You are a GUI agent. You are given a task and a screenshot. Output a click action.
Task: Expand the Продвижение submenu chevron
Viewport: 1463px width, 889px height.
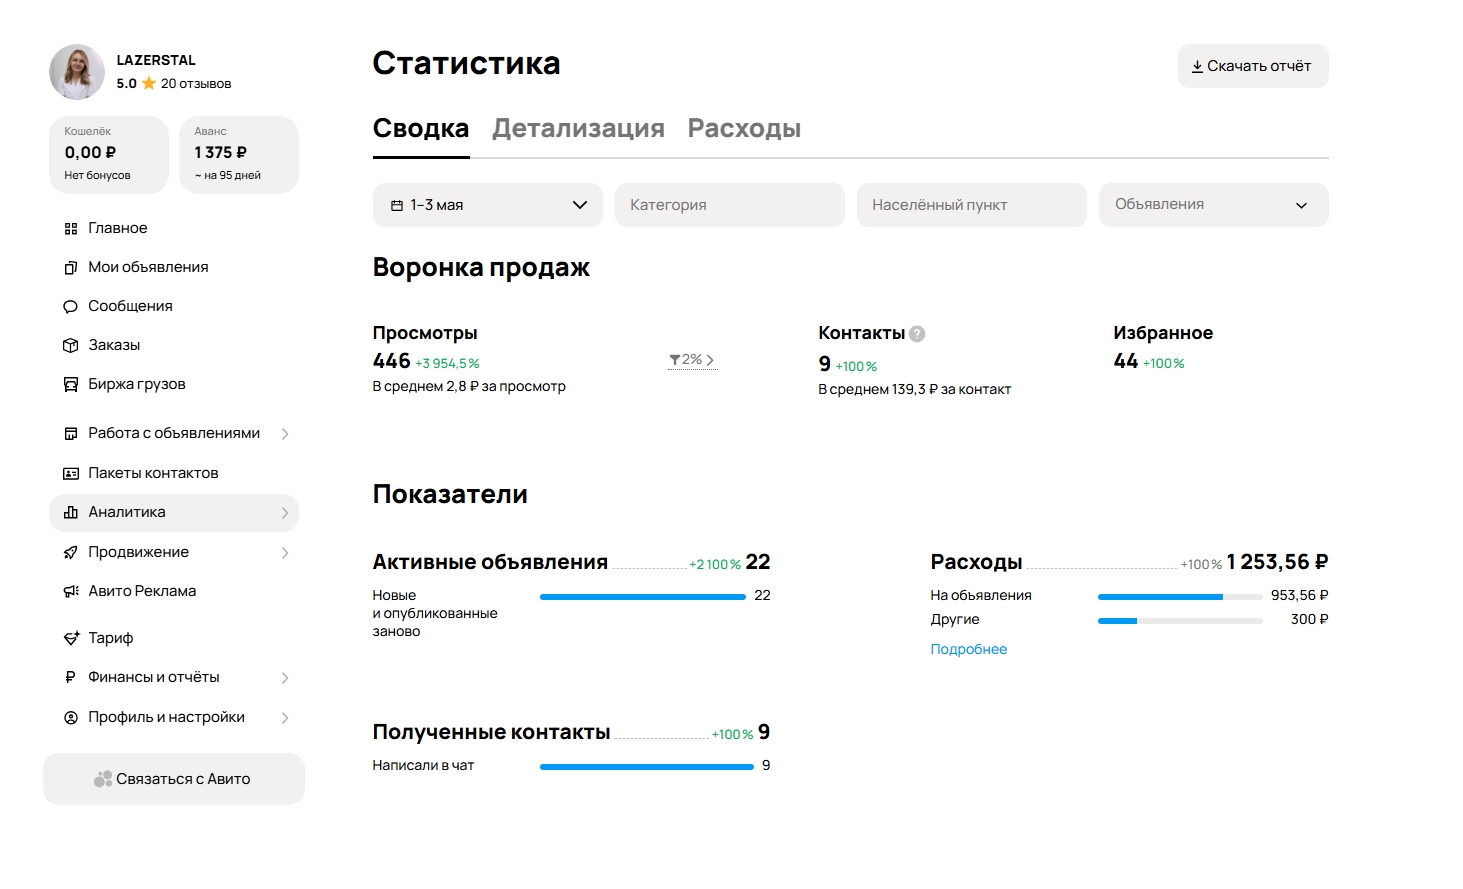(285, 553)
